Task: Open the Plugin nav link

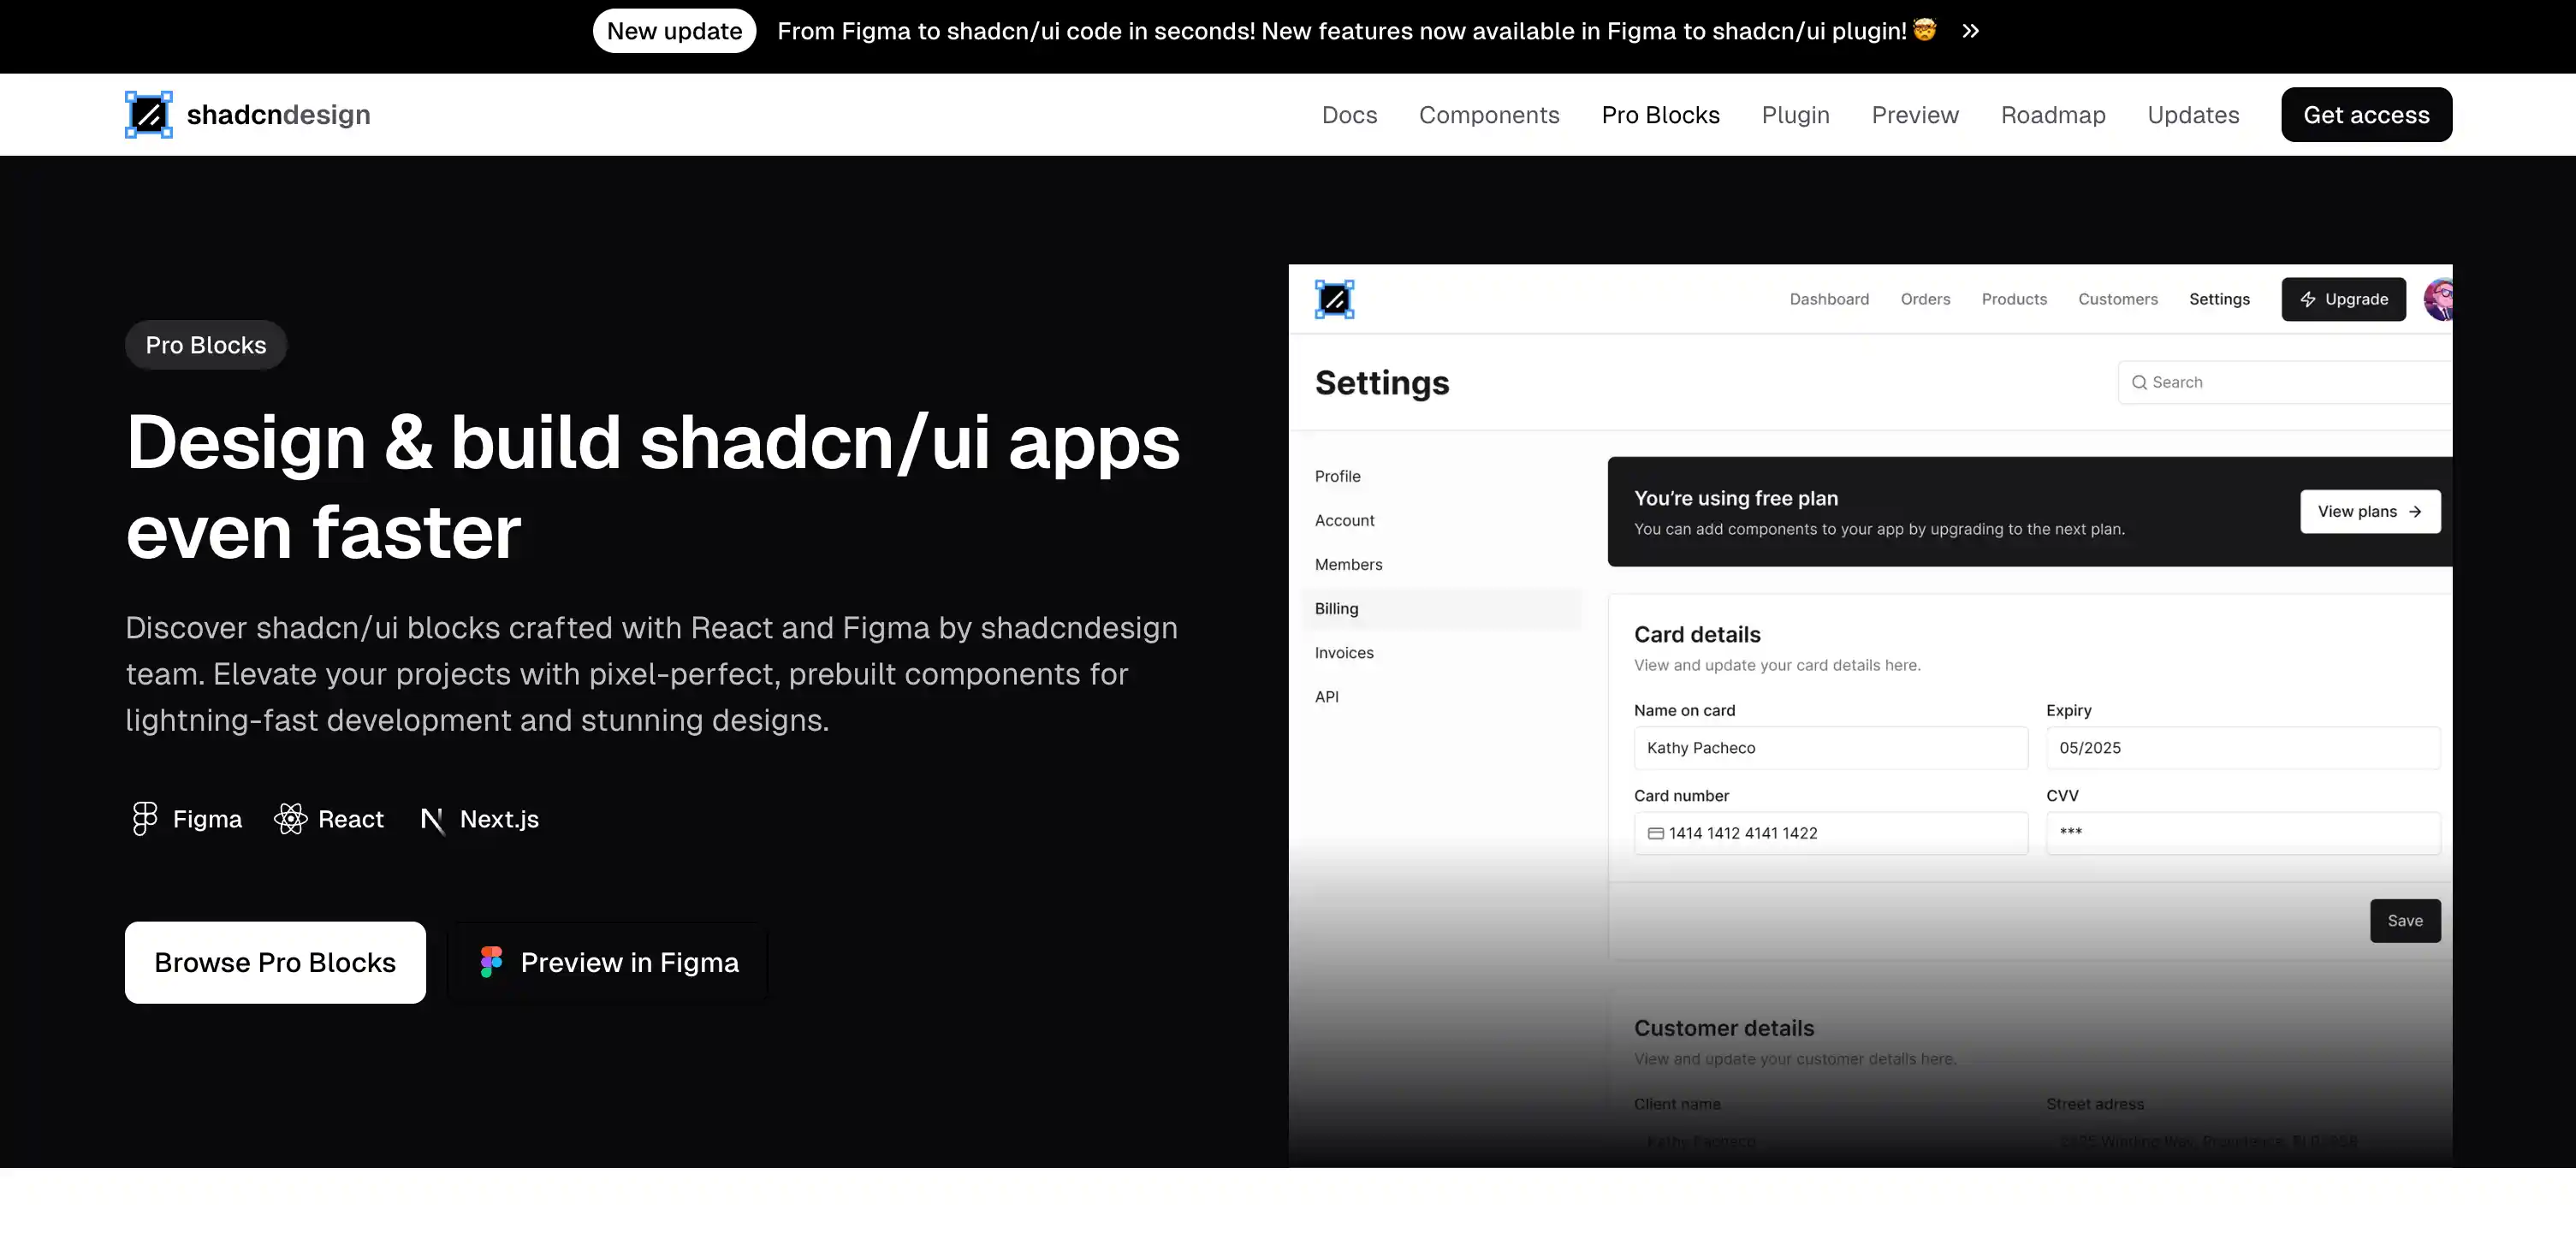Action: (x=1795, y=114)
